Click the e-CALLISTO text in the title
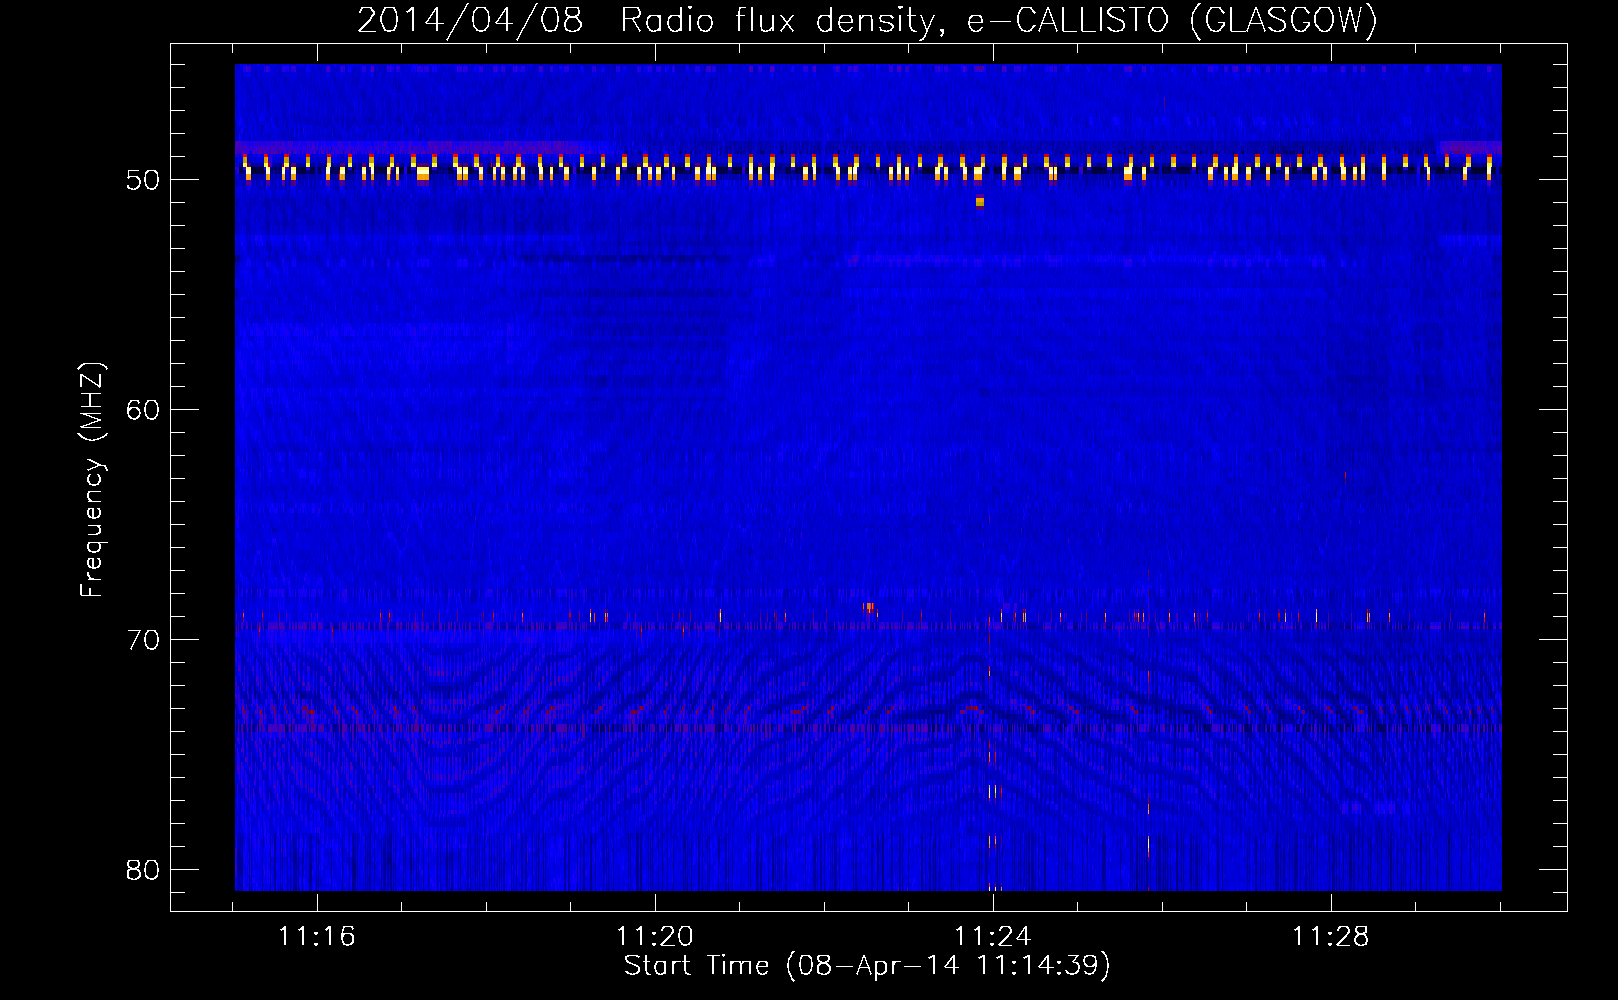1618x1000 pixels. click(1067, 21)
